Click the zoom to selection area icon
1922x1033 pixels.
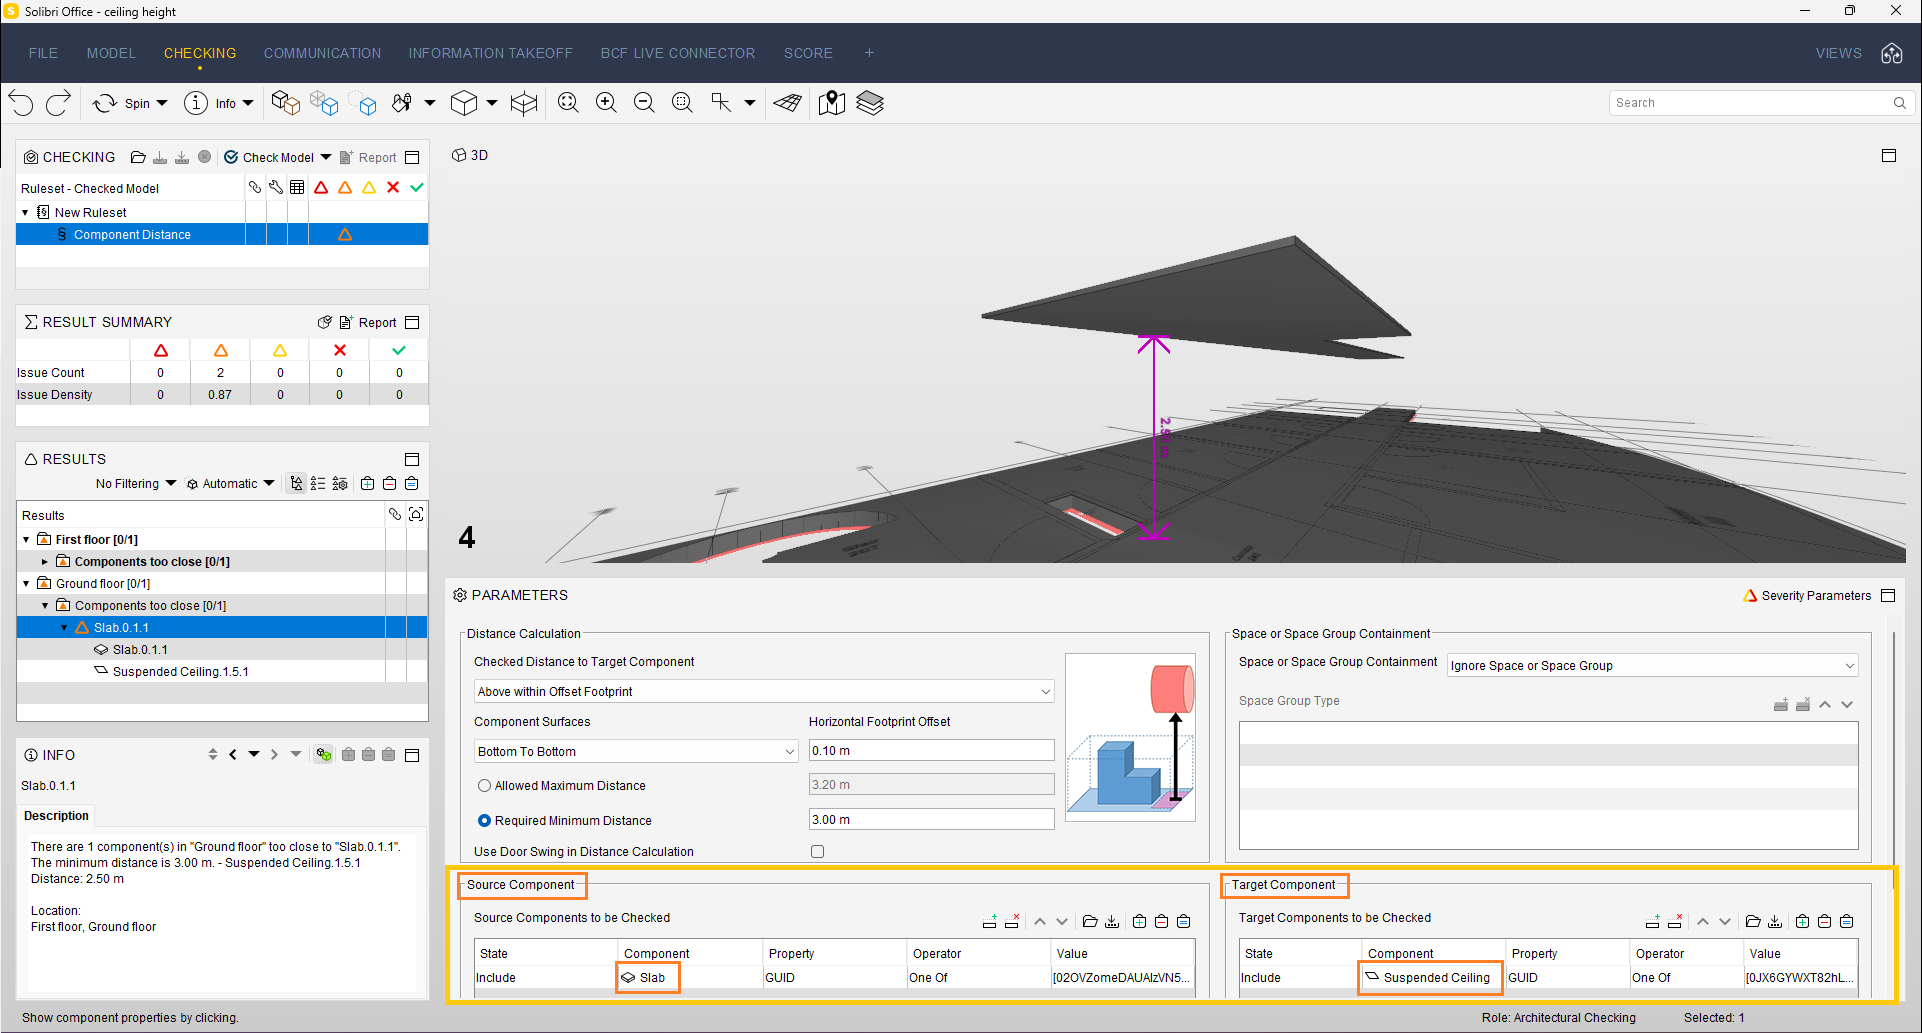[682, 103]
